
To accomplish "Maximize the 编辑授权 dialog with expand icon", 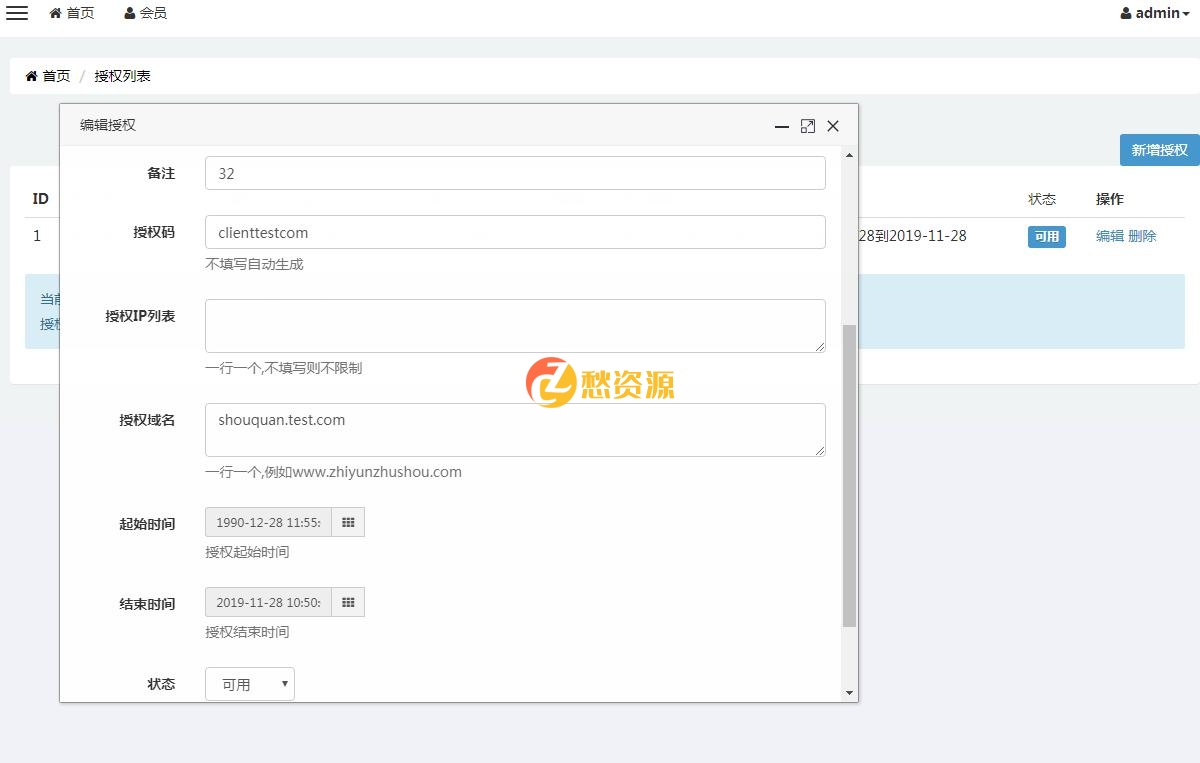I will [808, 126].
